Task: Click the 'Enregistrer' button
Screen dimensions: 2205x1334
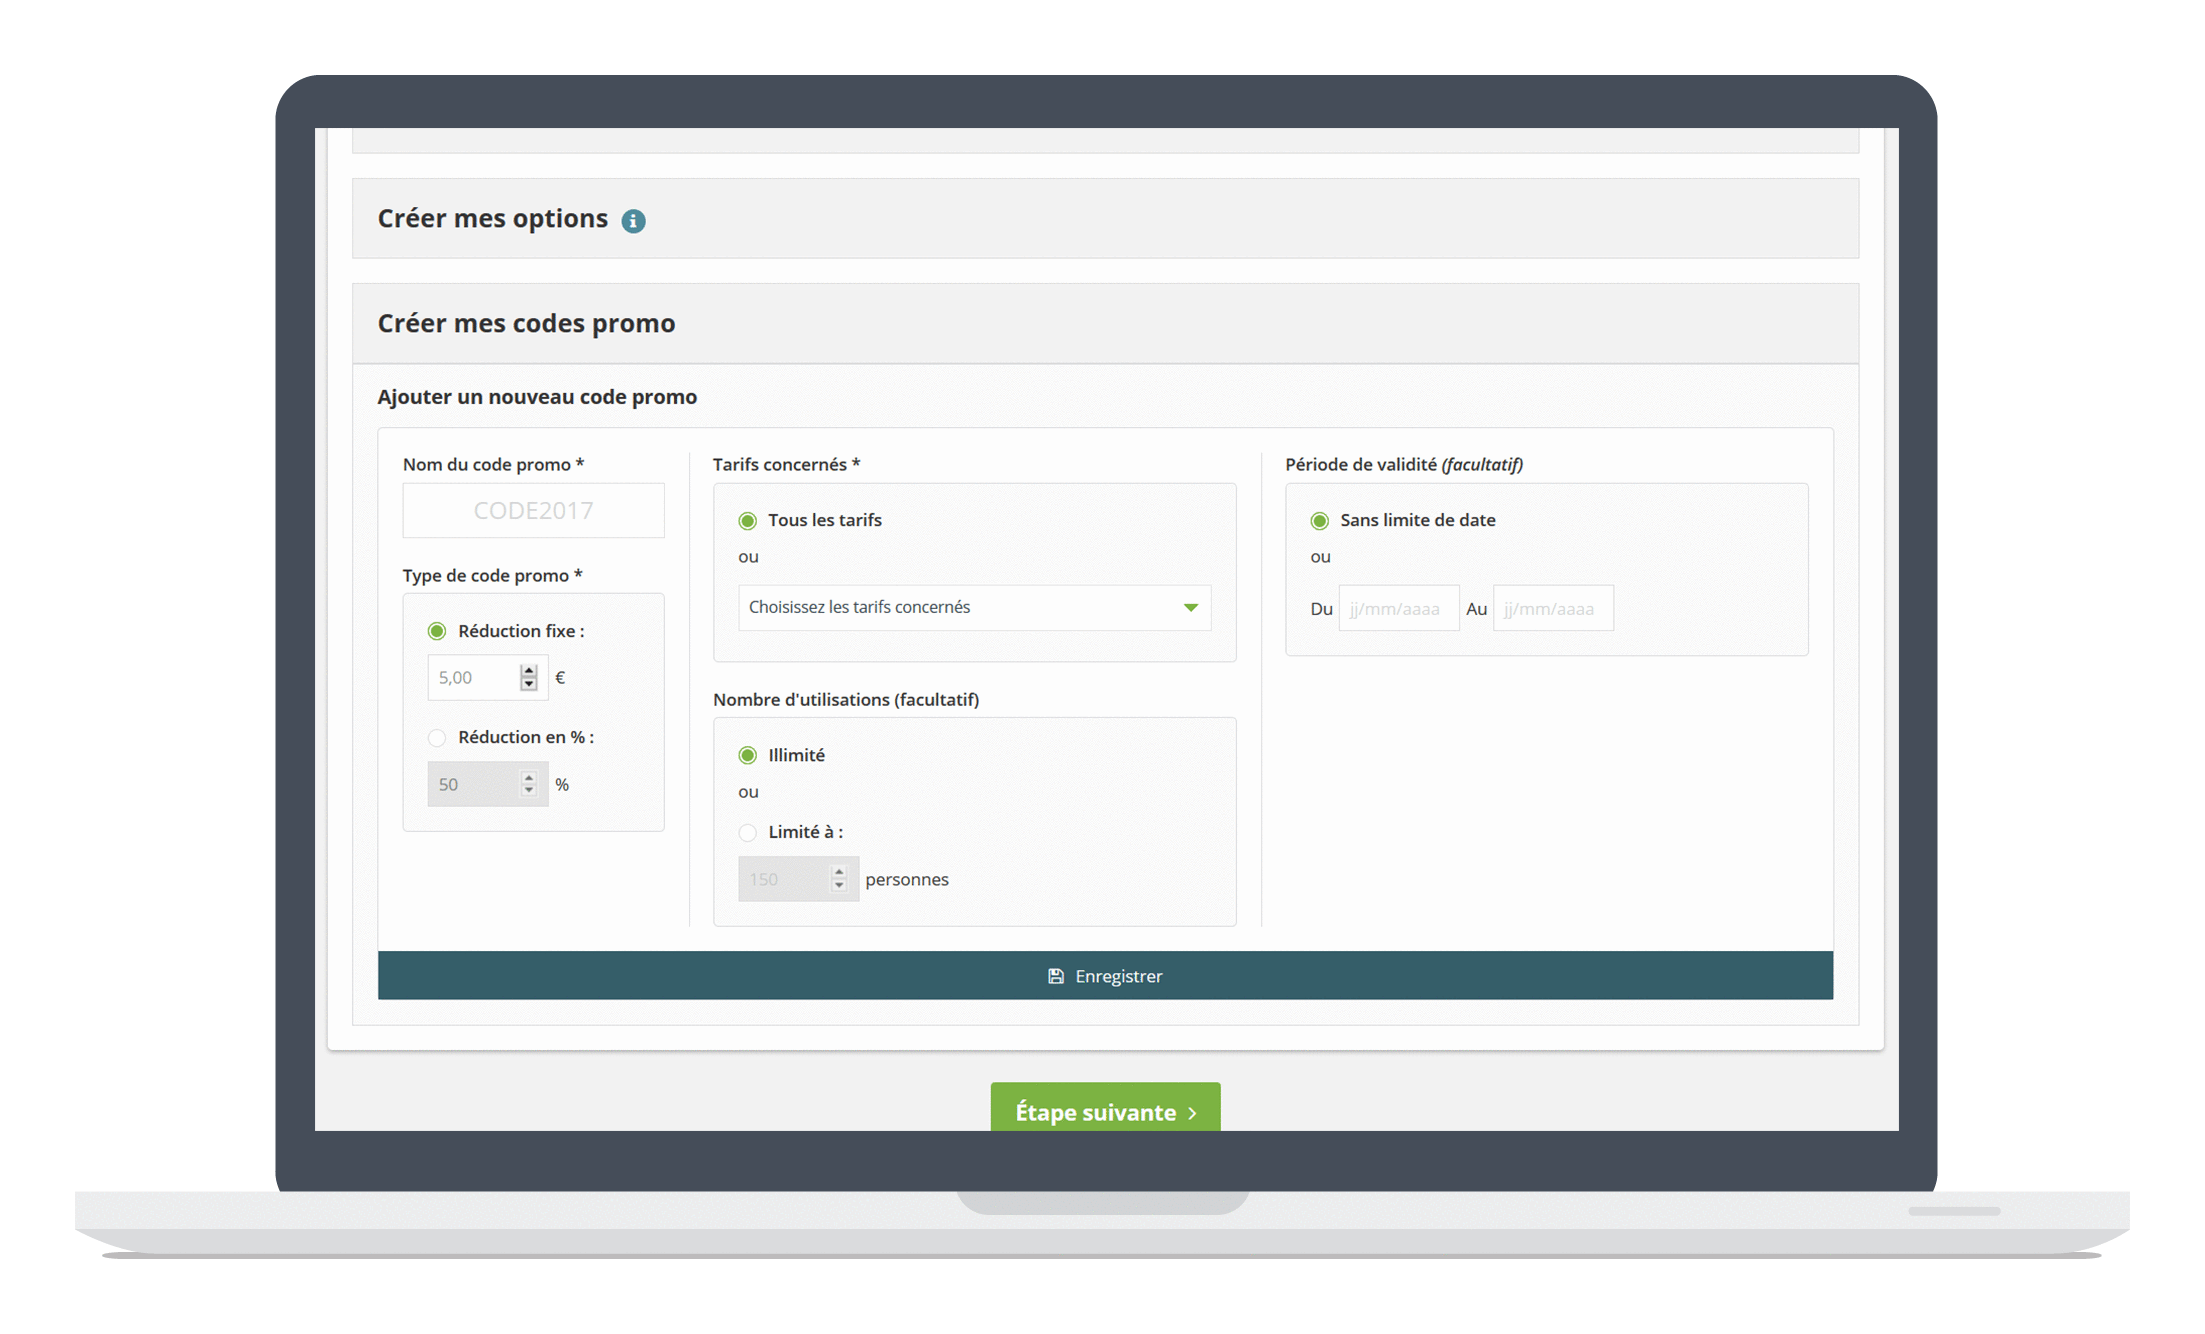Action: pos(1102,975)
